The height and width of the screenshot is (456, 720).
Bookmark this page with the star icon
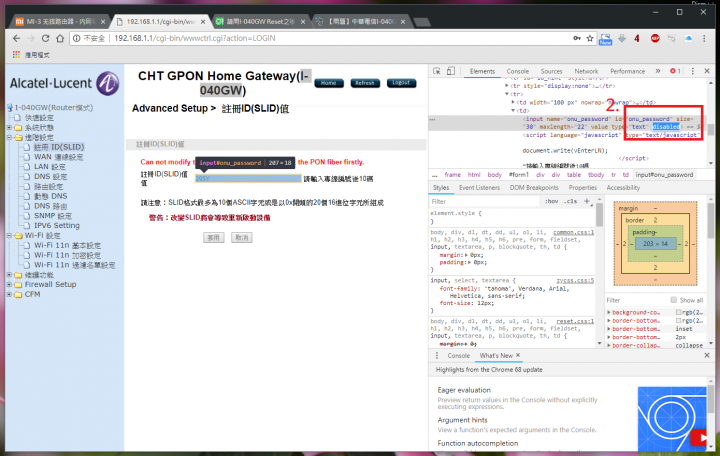pos(590,39)
